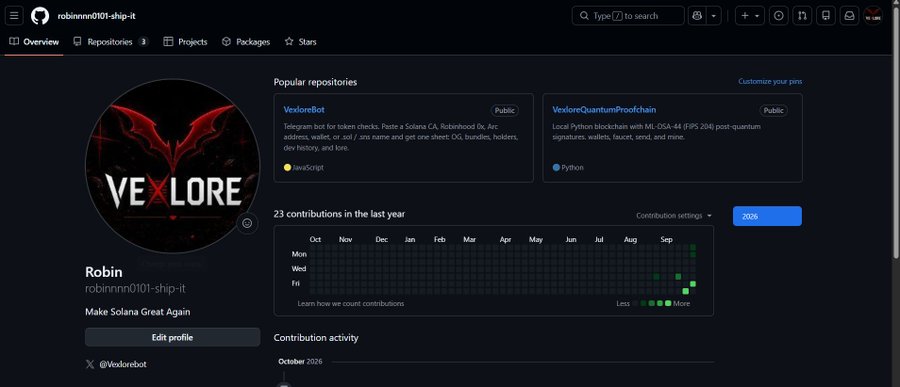Click the search bar Type / to search
The image size is (900, 387).
pos(628,16)
